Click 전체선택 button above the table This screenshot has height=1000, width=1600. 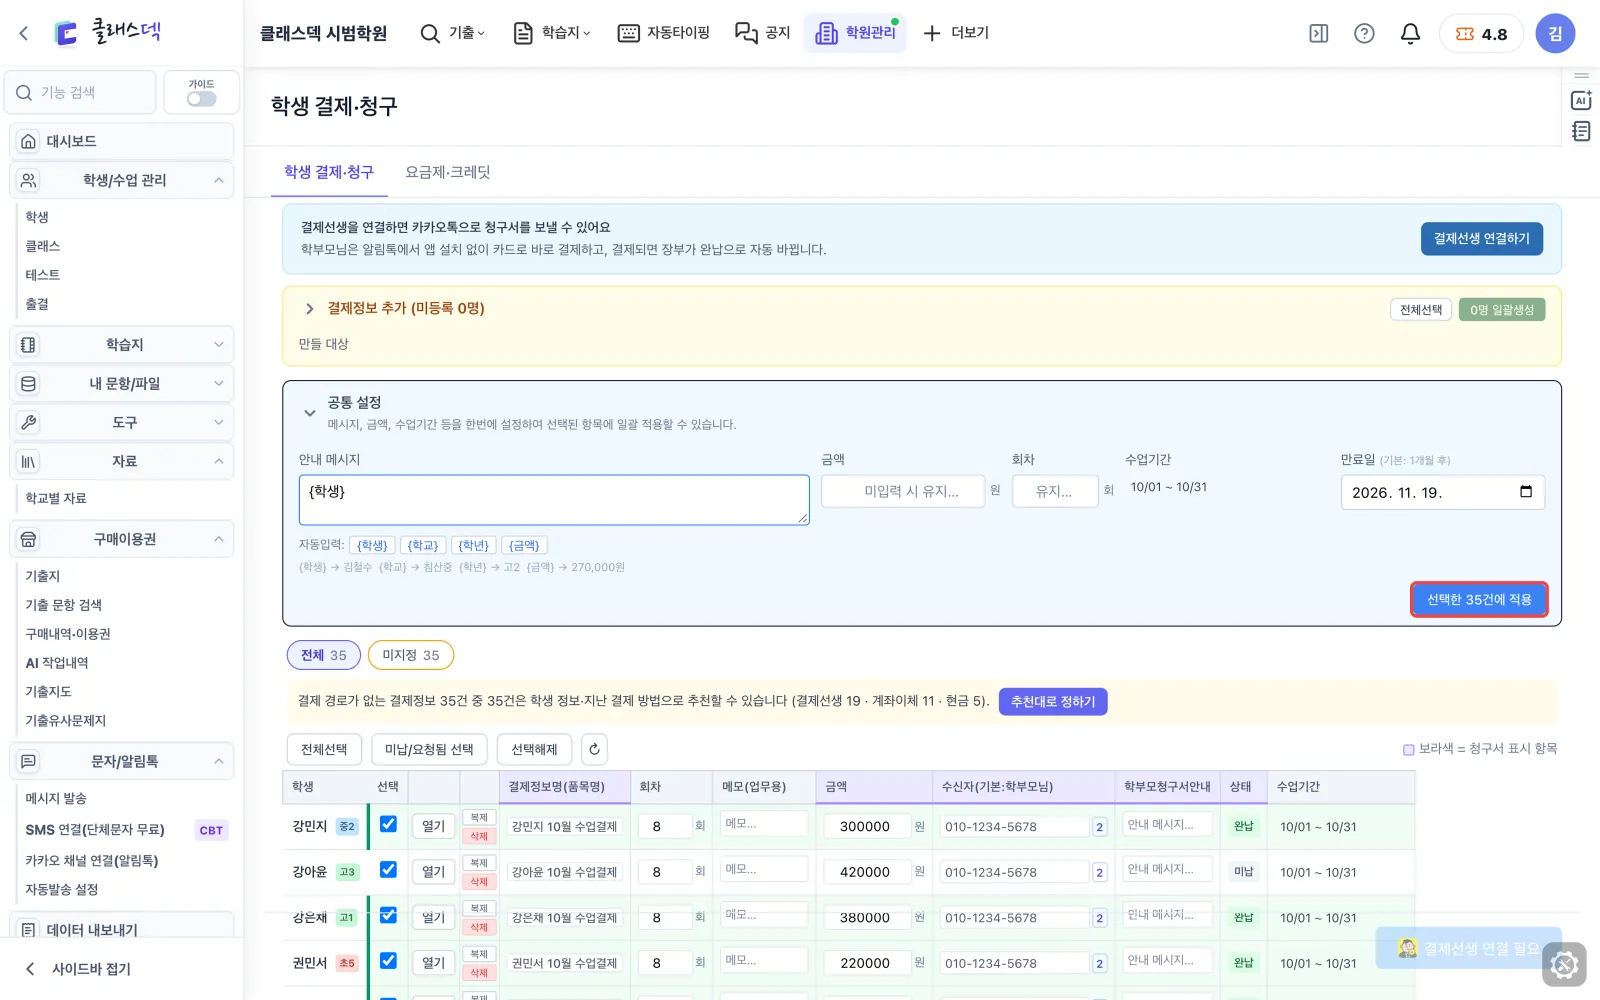324,749
